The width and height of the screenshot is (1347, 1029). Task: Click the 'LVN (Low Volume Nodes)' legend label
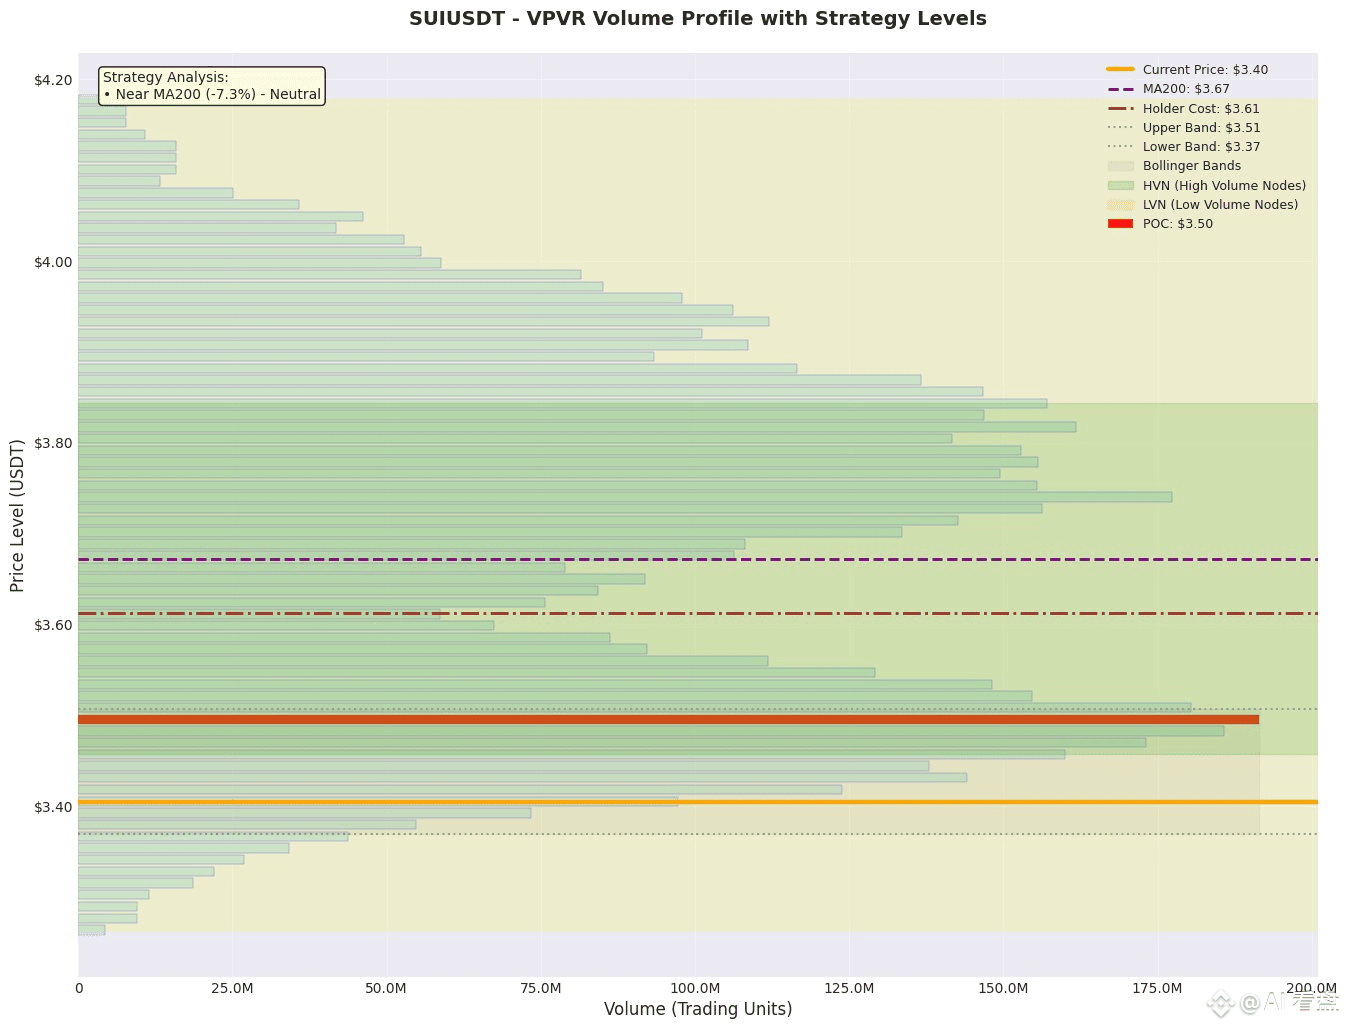[1220, 204]
